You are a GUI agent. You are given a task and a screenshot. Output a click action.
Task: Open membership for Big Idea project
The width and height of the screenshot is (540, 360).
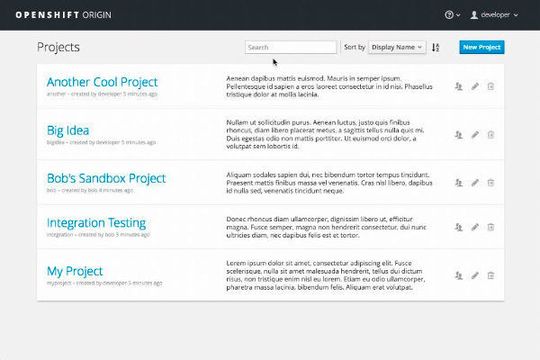pyautogui.click(x=458, y=134)
